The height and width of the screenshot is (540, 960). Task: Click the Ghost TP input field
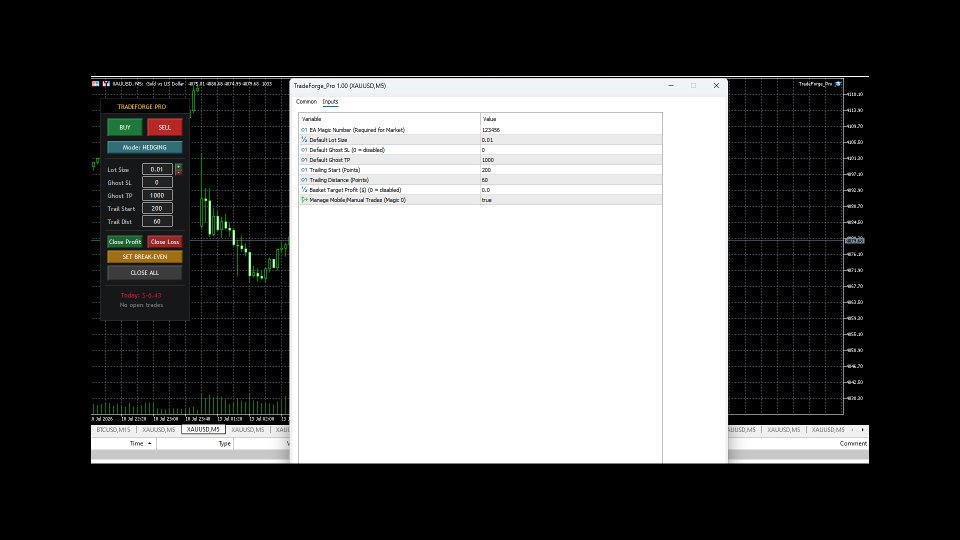(x=157, y=195)
